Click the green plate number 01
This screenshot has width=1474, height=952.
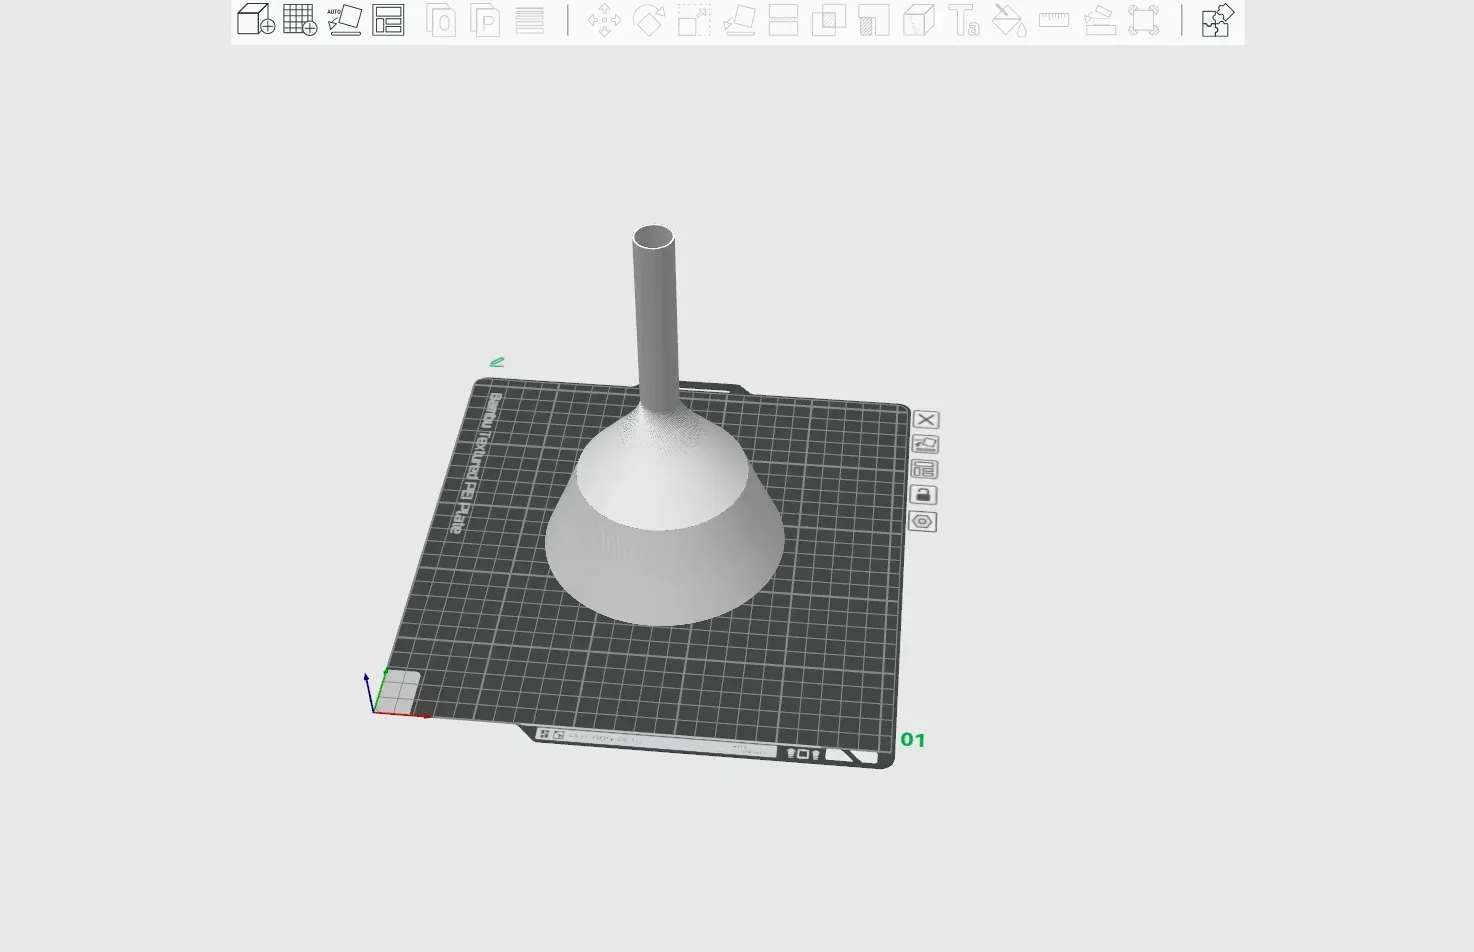pyautogui.click(x=913, y=740)
